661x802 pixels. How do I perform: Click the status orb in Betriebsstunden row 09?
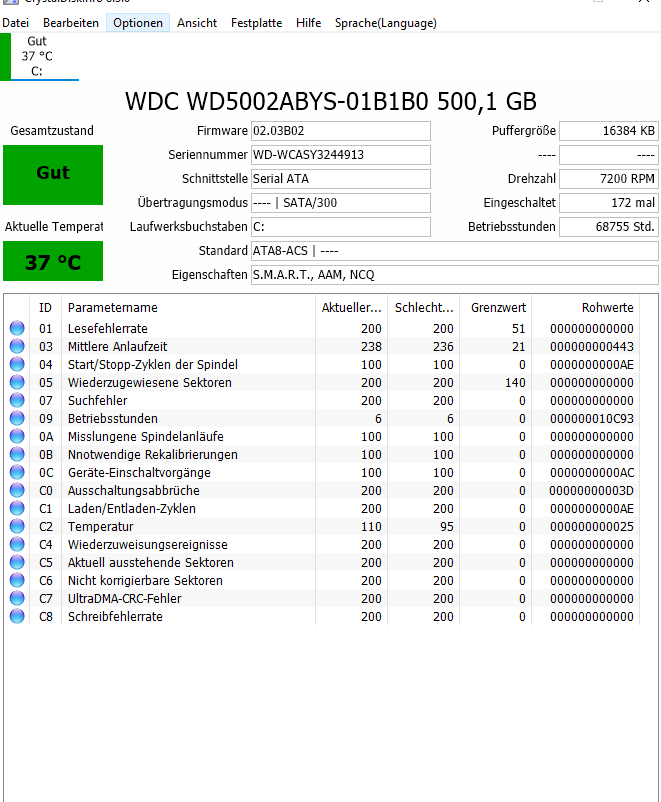click(17, 418)
